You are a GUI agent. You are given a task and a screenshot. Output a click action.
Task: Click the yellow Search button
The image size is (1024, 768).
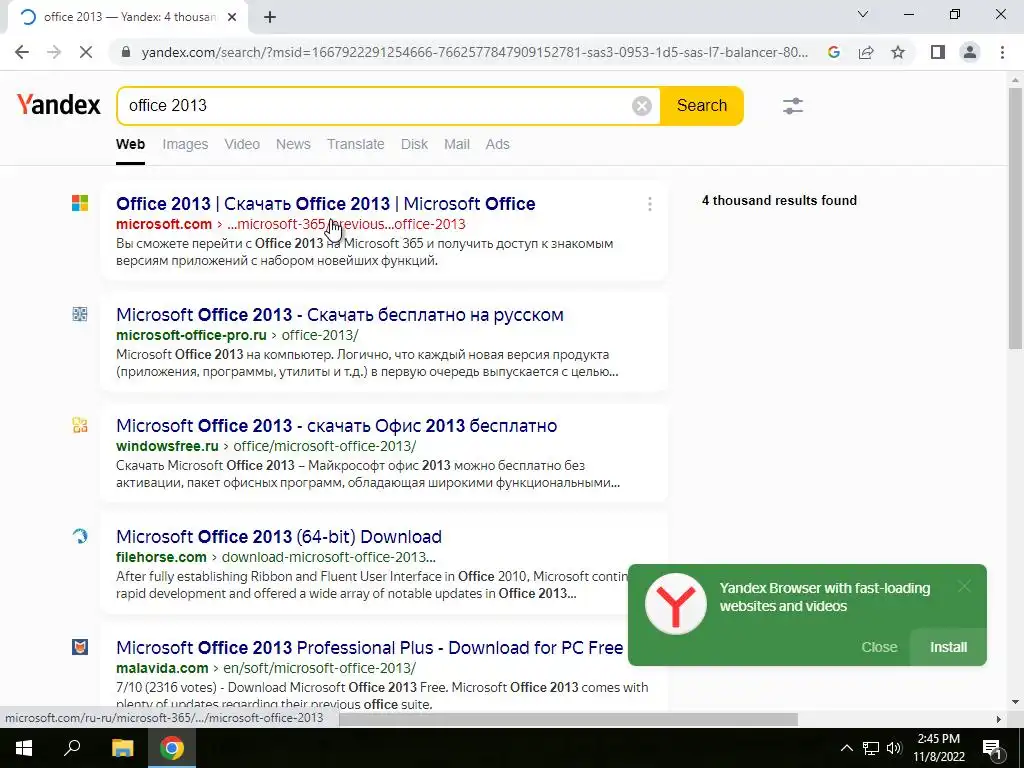pos(701,106)
